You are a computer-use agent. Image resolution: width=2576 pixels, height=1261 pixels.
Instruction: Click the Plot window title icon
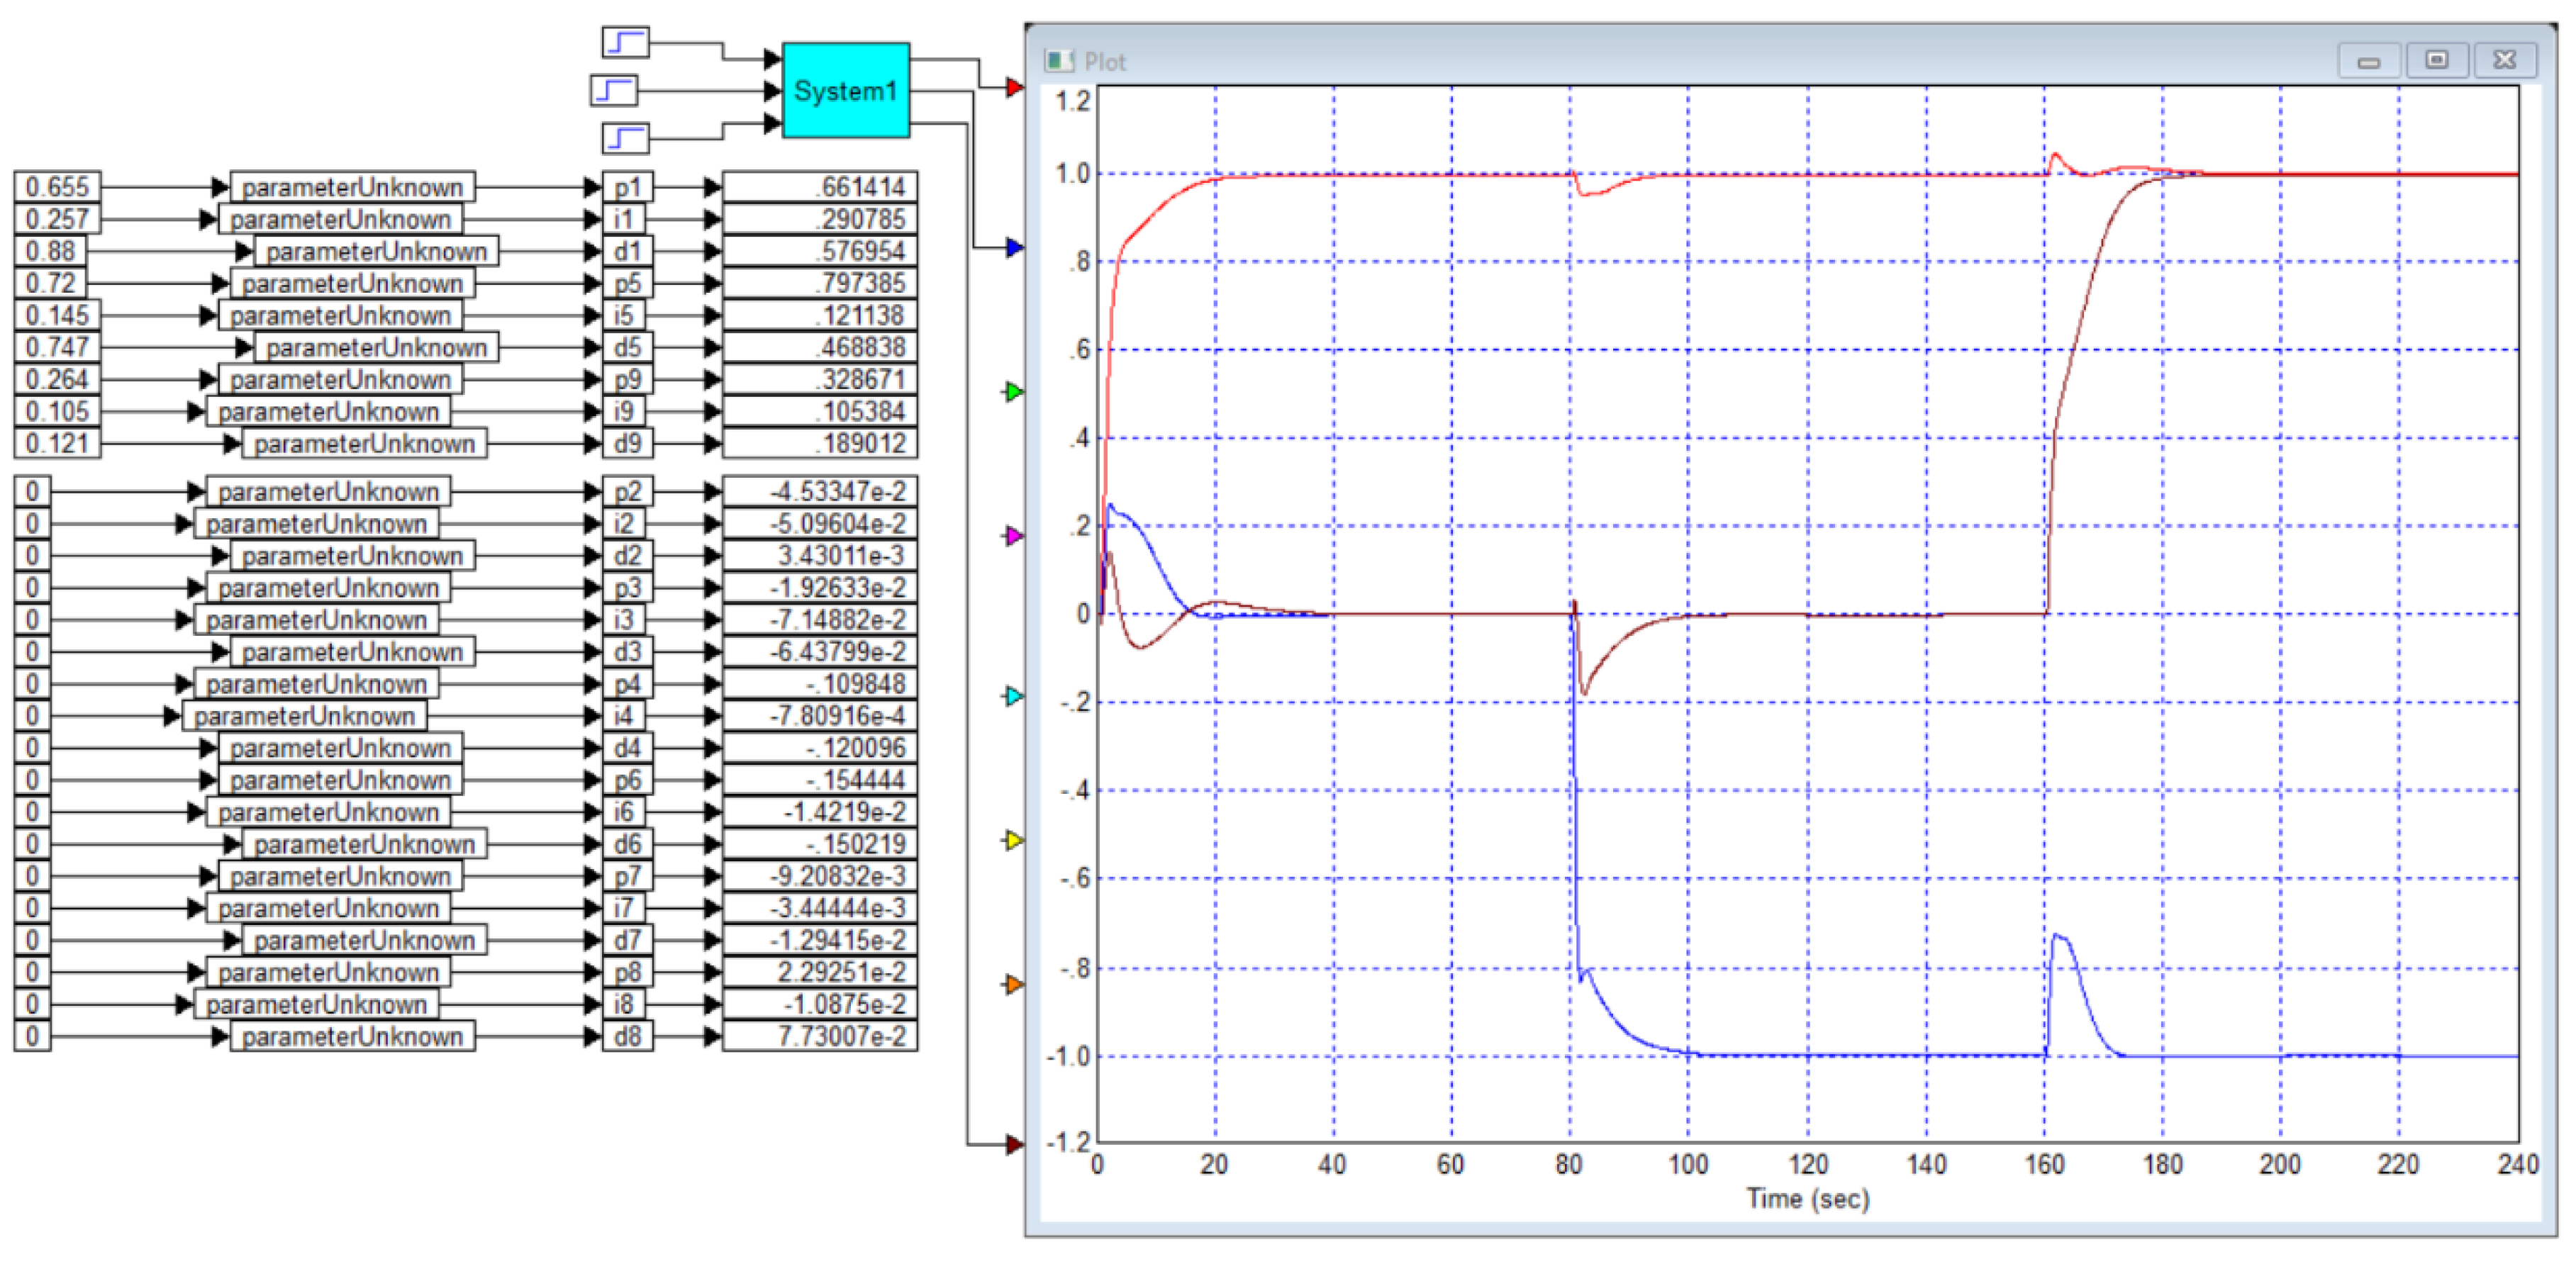pos(1059,61)
